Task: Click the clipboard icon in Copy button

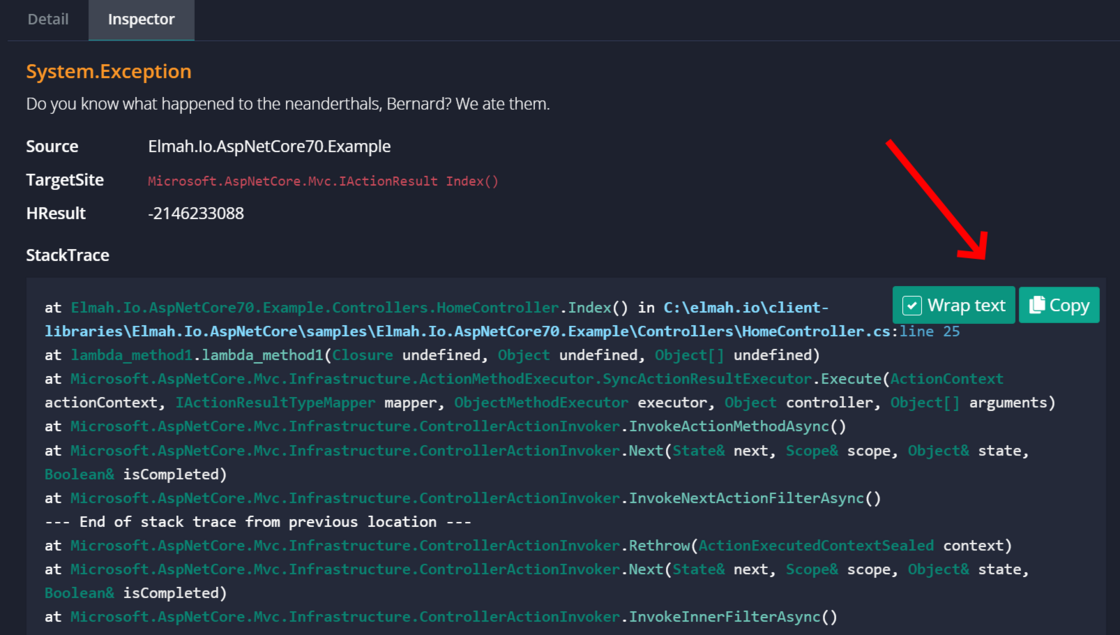Action: coord(1036,305)
